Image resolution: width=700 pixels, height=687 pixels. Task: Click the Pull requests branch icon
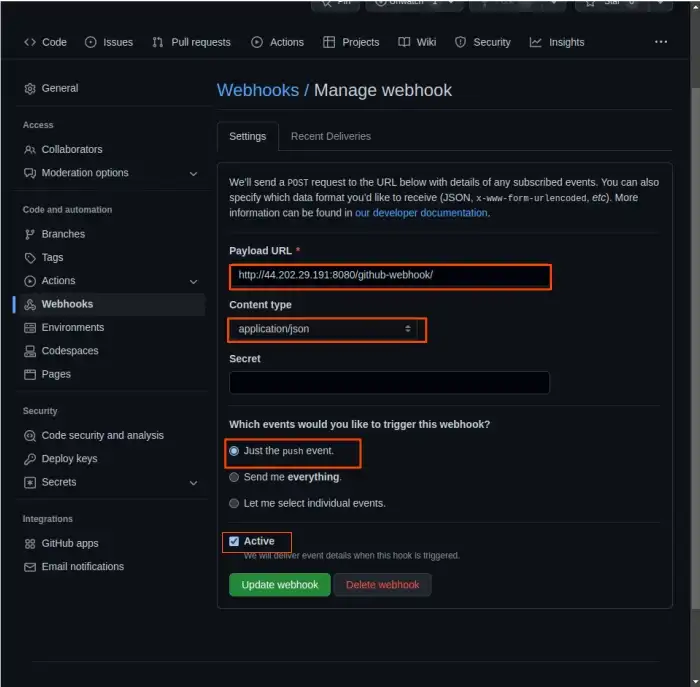pyautogui.click(x=158, y=42)
